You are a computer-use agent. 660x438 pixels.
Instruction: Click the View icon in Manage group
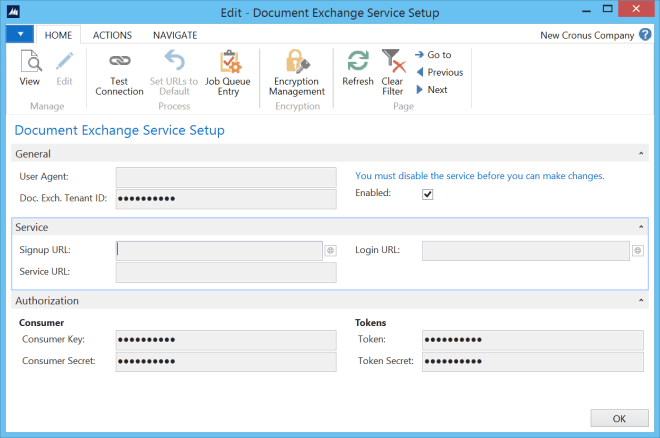[x=31, y=61]
